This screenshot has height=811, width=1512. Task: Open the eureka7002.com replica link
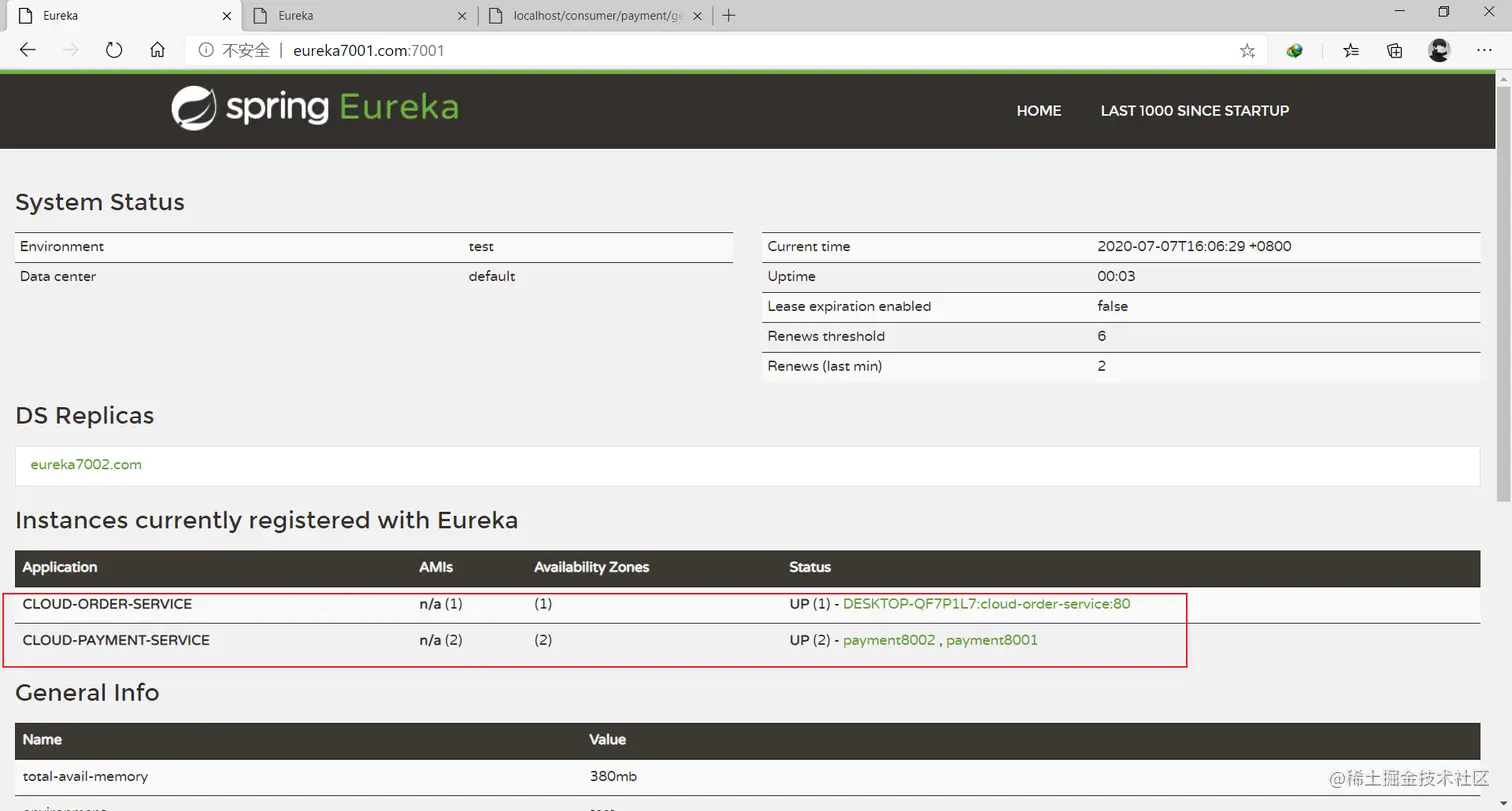(x=86, y=464)
